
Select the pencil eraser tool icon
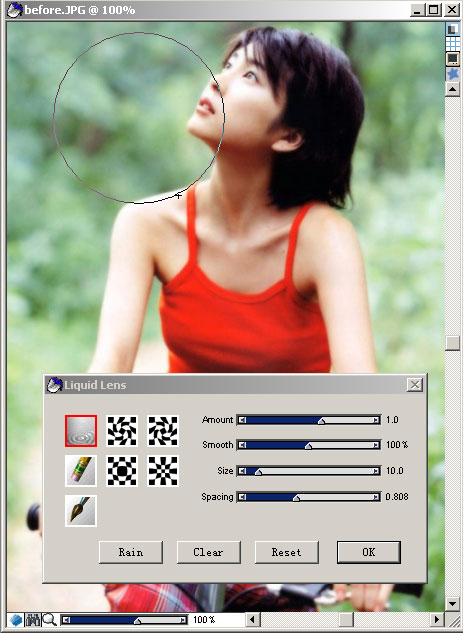tap(81, 471)
